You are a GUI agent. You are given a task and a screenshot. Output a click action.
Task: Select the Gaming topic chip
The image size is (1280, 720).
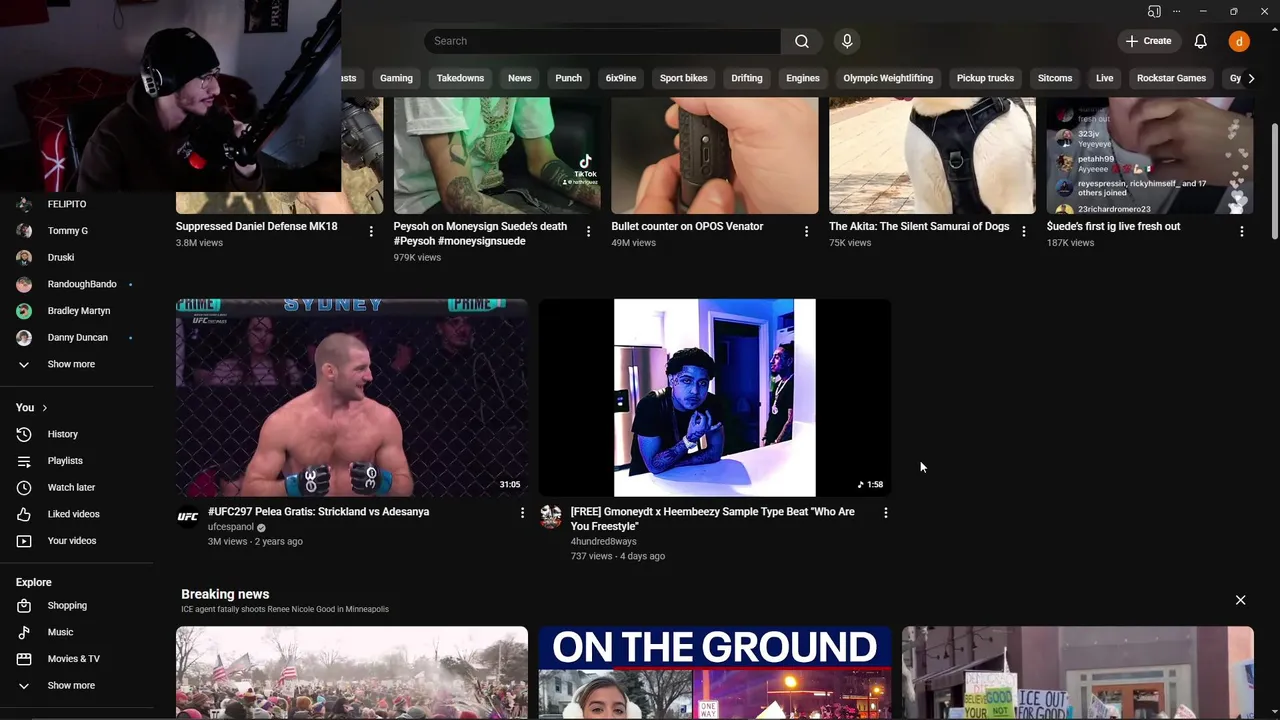396,78
